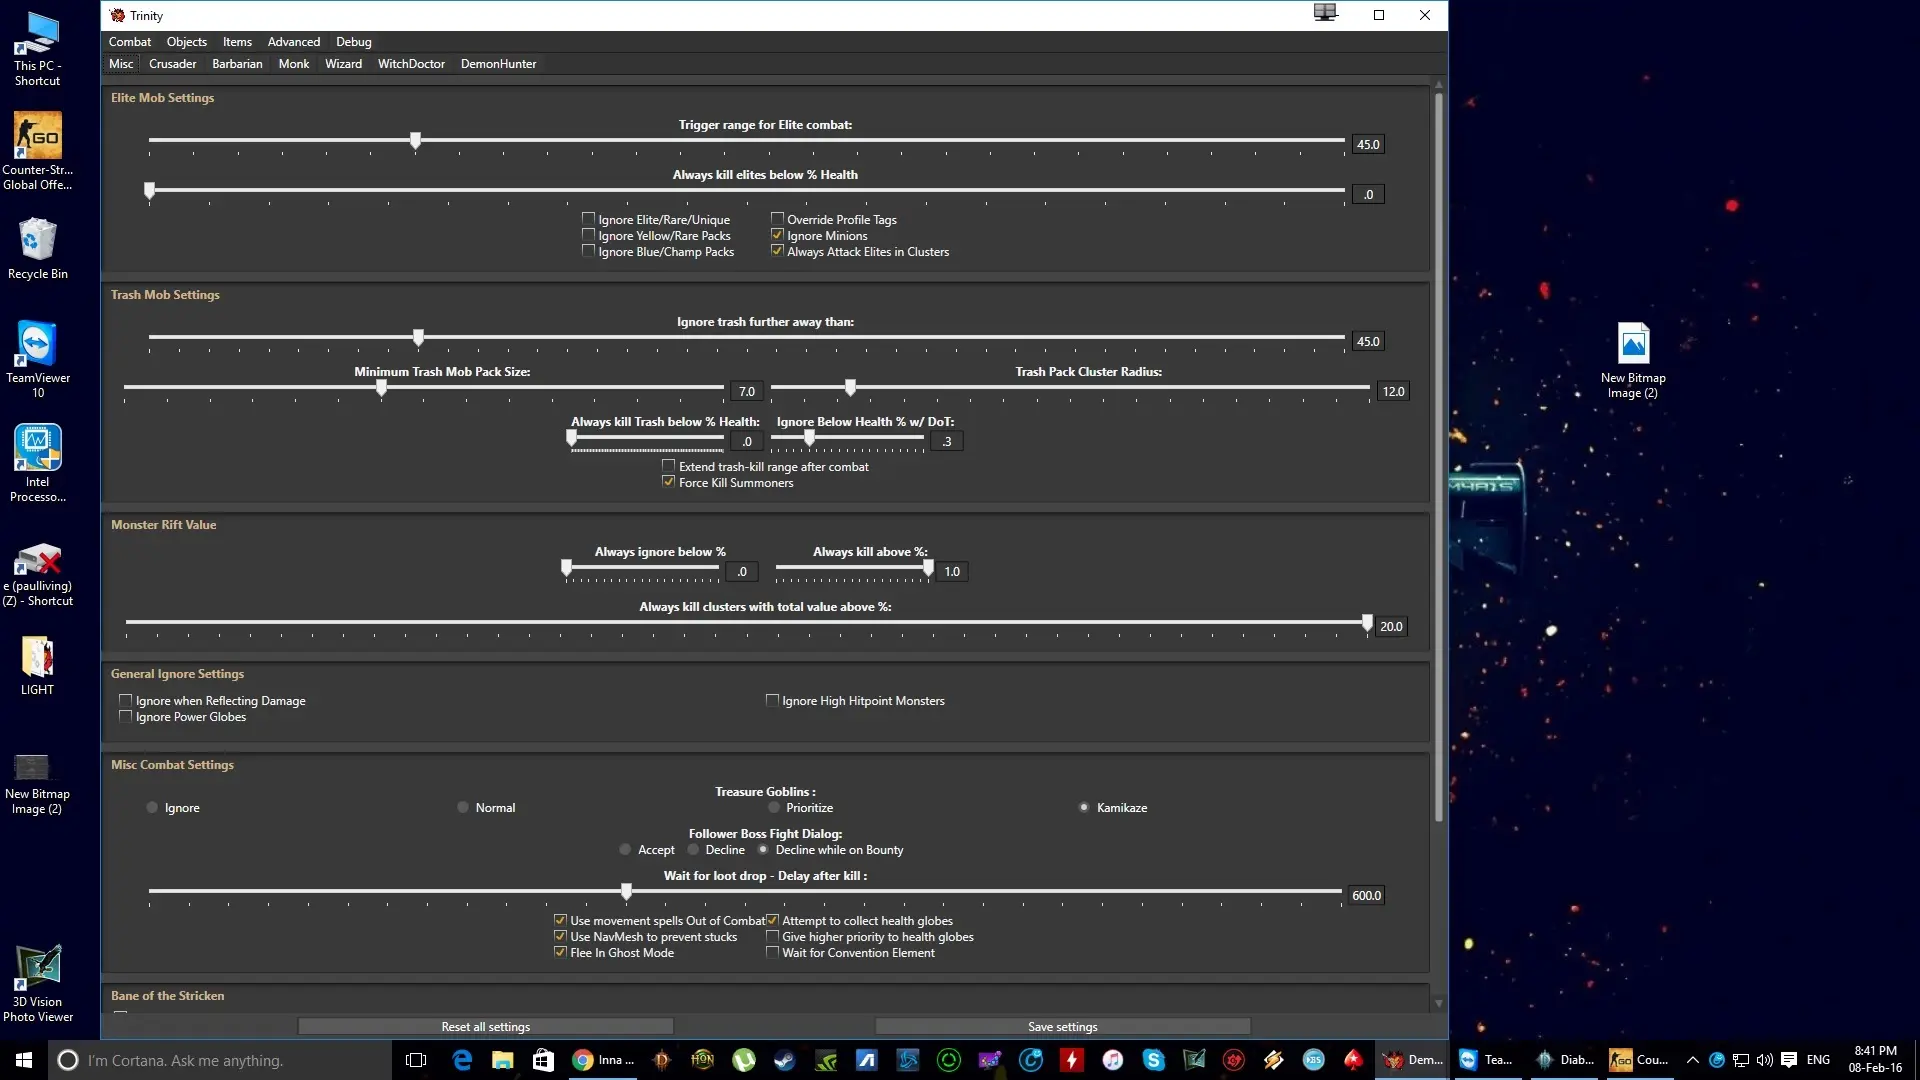
Task: Uncheck Flee In Ghost Mode
Action: (561, 952)
